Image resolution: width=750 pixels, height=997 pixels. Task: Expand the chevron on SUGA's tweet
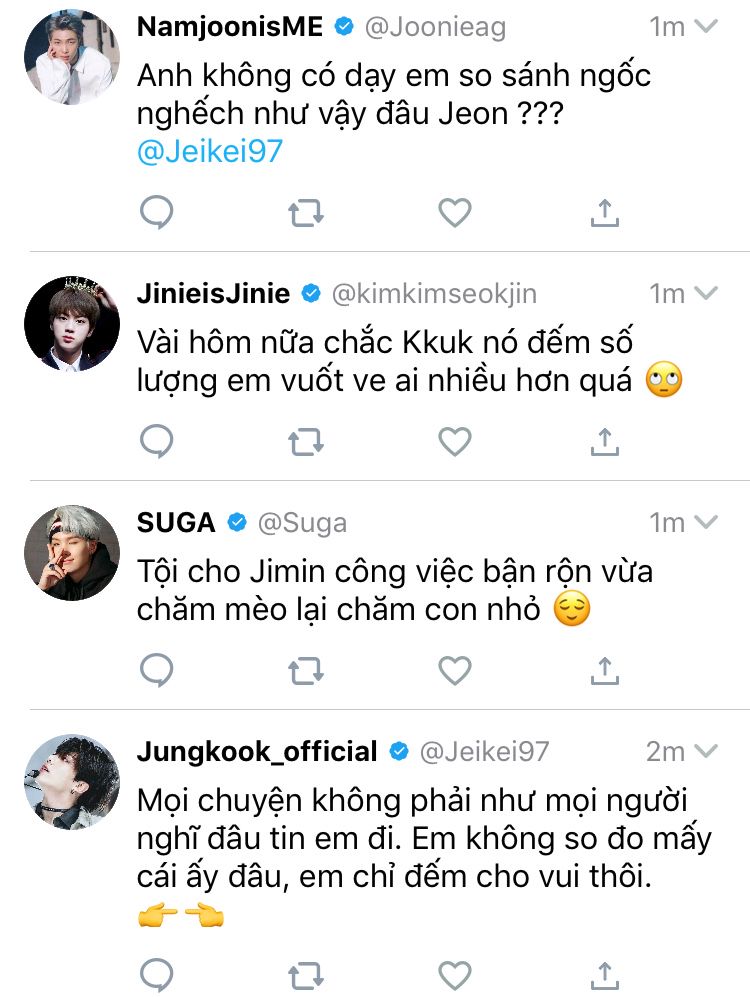coord(706,522)
